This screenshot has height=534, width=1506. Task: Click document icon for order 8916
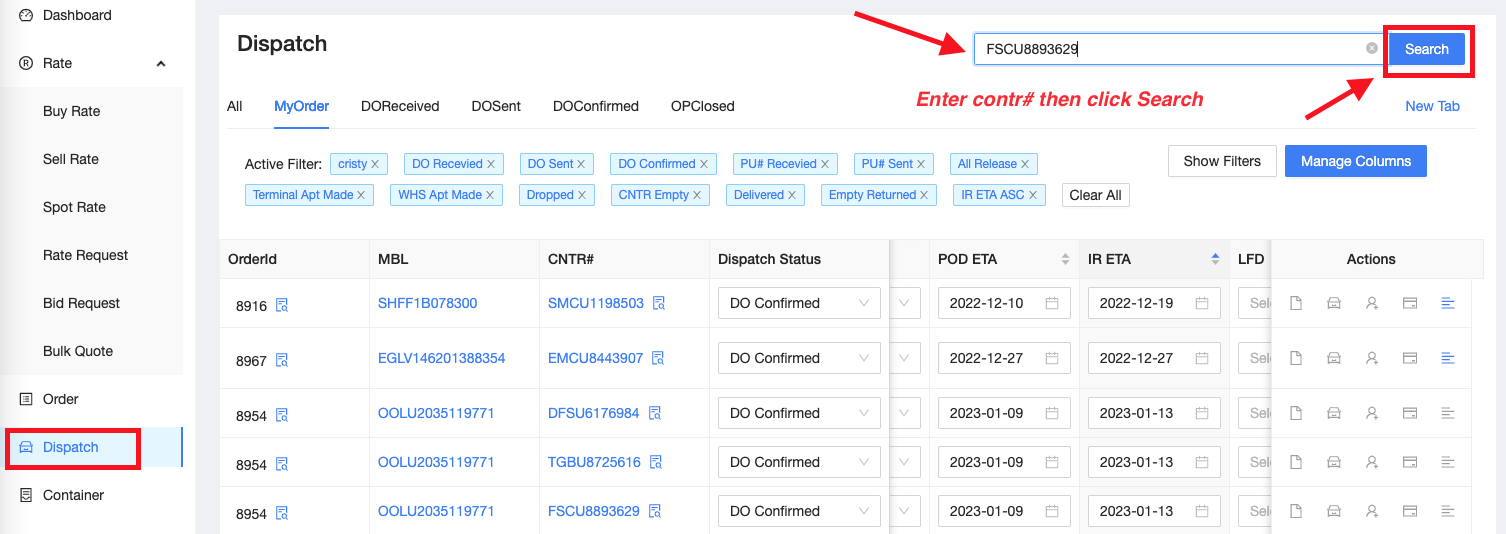[1296, 303]
